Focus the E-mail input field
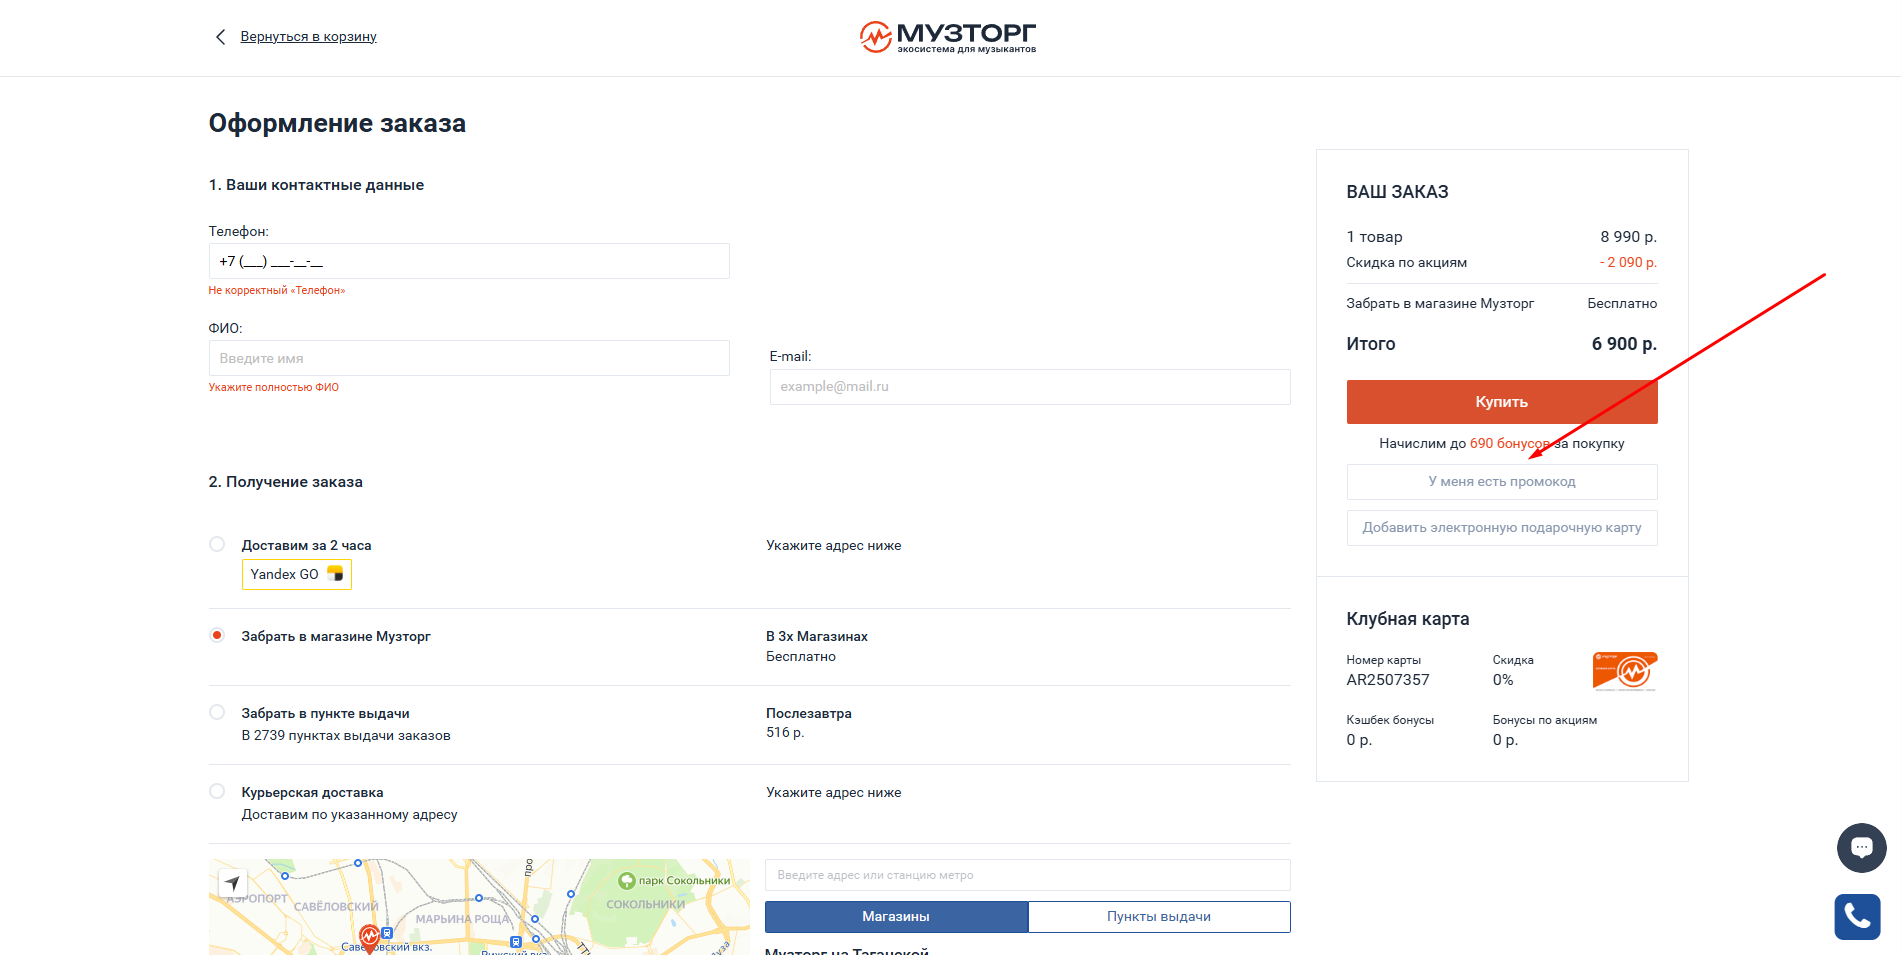Image resolution: width=1902 pixels, height=955 pixels. click(1029, 387)
